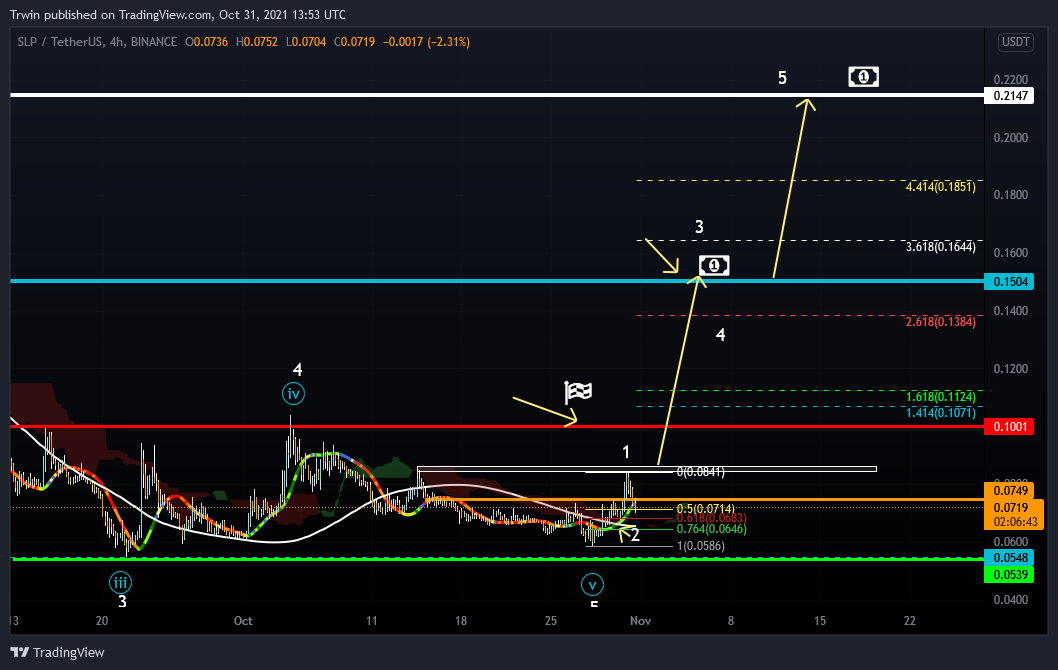Image resolution: width=1058 pixels, height=670 pixels.
Task: Select the cyan 0.1504 price label
Action: pos(1009,281)
